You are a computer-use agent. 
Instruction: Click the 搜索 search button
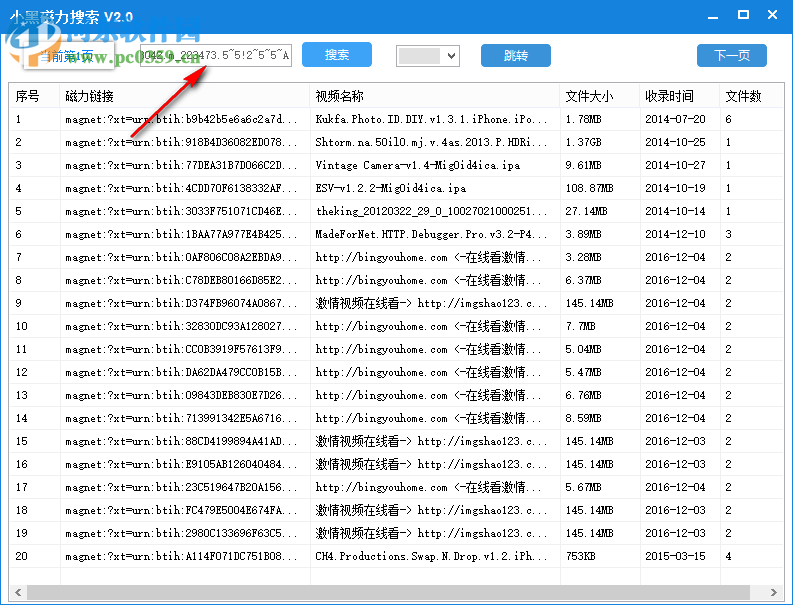(x=337, y=55)
